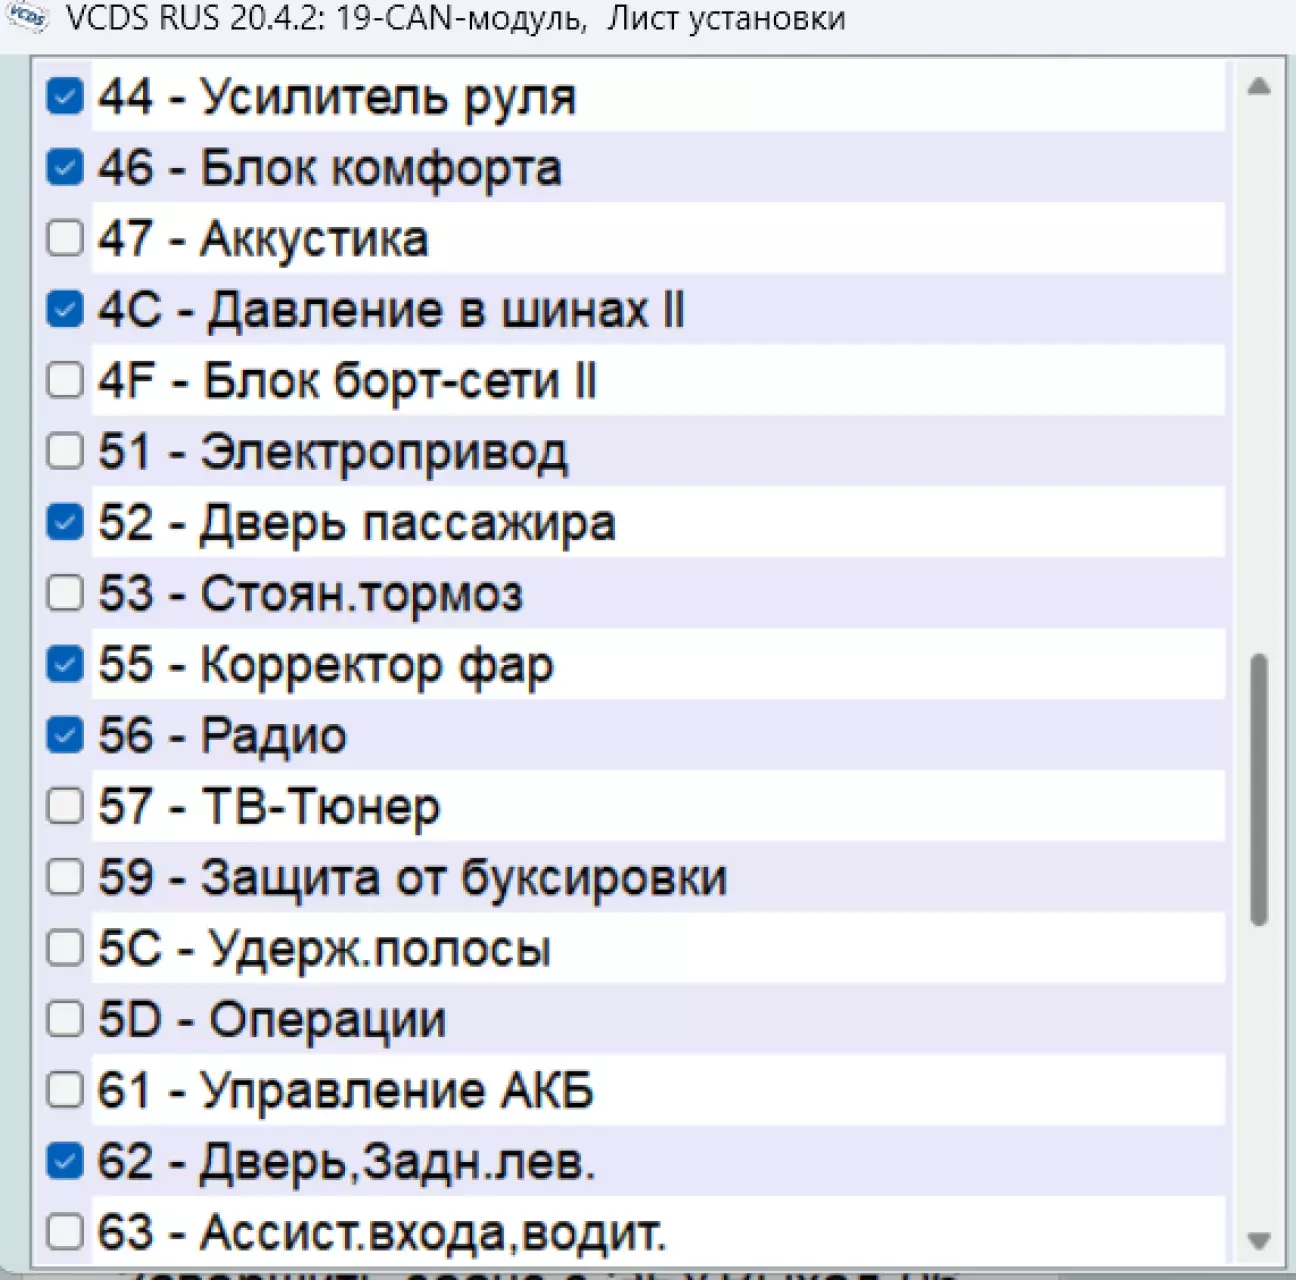Screen dimensions: 1296x1280
Task: Enable 51 - Электропривод module
Action: pos(65,451)
